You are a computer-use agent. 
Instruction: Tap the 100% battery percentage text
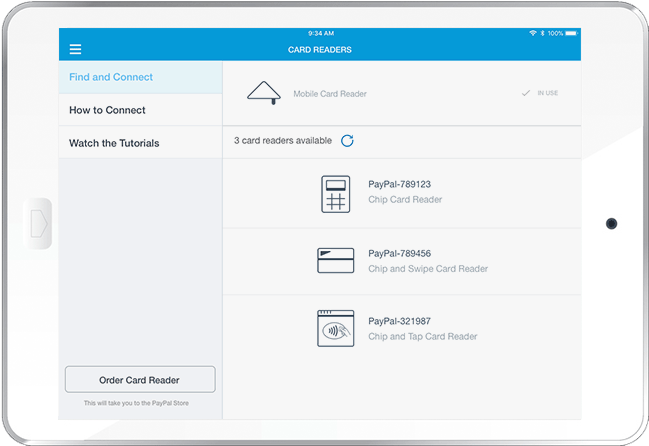[555, 33]
